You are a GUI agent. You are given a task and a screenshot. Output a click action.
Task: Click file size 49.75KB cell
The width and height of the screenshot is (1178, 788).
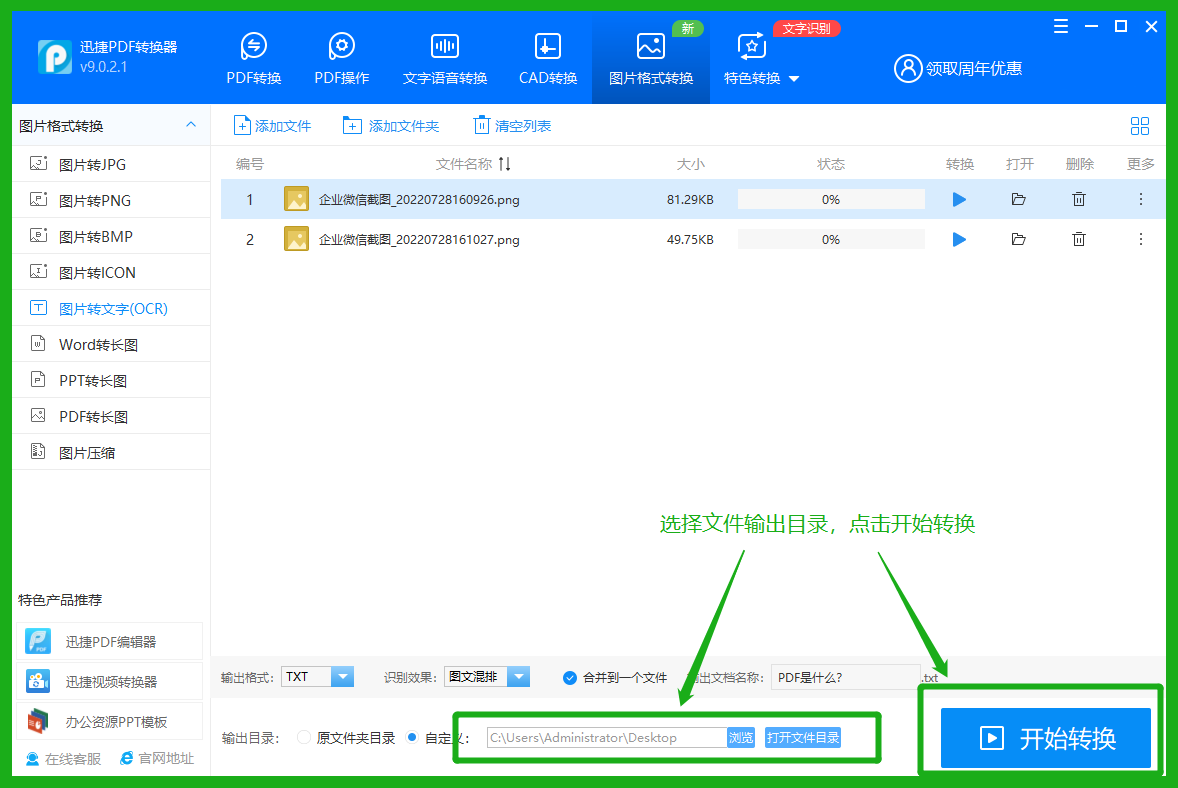[x=690, y=240]
